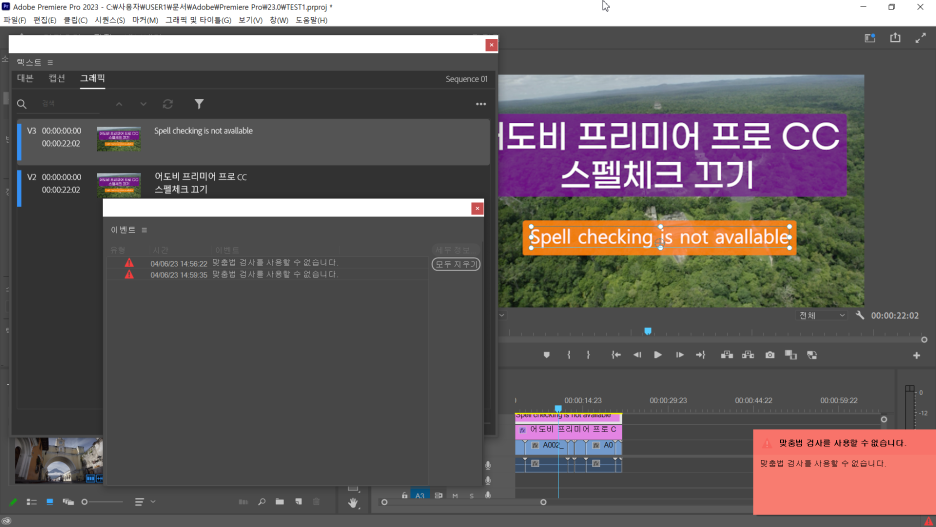936x527 pixels.
Task: Click the Go to Out button
Action: point(700,355)
